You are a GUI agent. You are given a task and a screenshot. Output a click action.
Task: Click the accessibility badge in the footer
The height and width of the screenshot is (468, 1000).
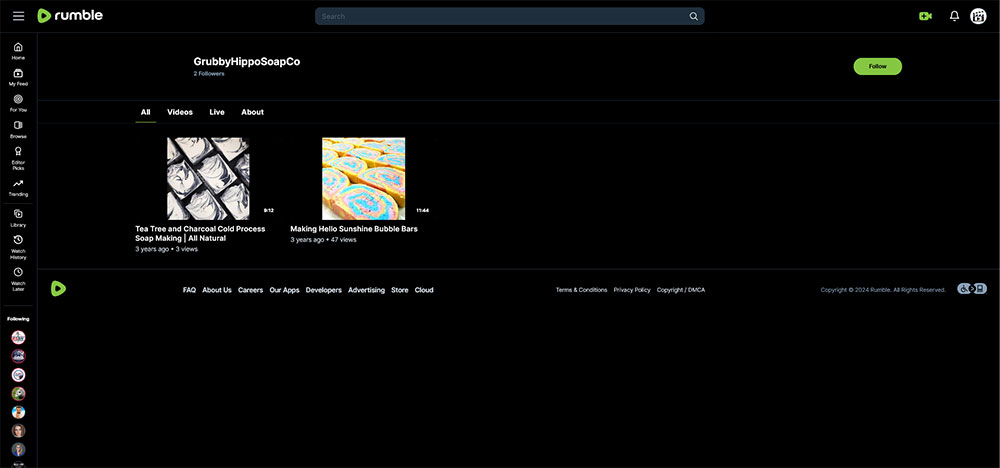pyautogui.click(x=972, y=289)
